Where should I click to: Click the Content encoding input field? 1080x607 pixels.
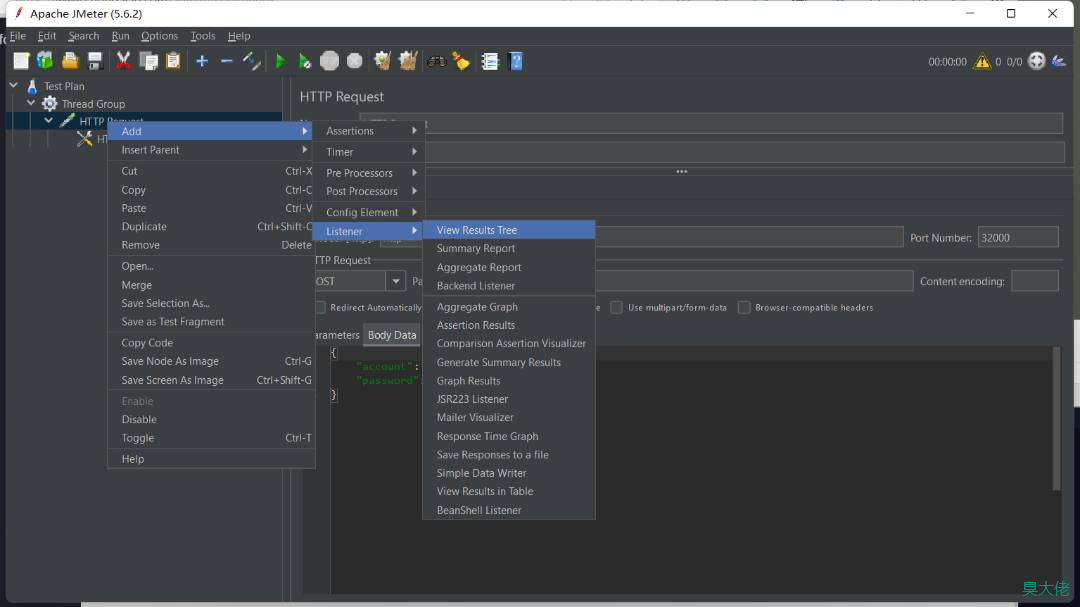pos(1035,281)
